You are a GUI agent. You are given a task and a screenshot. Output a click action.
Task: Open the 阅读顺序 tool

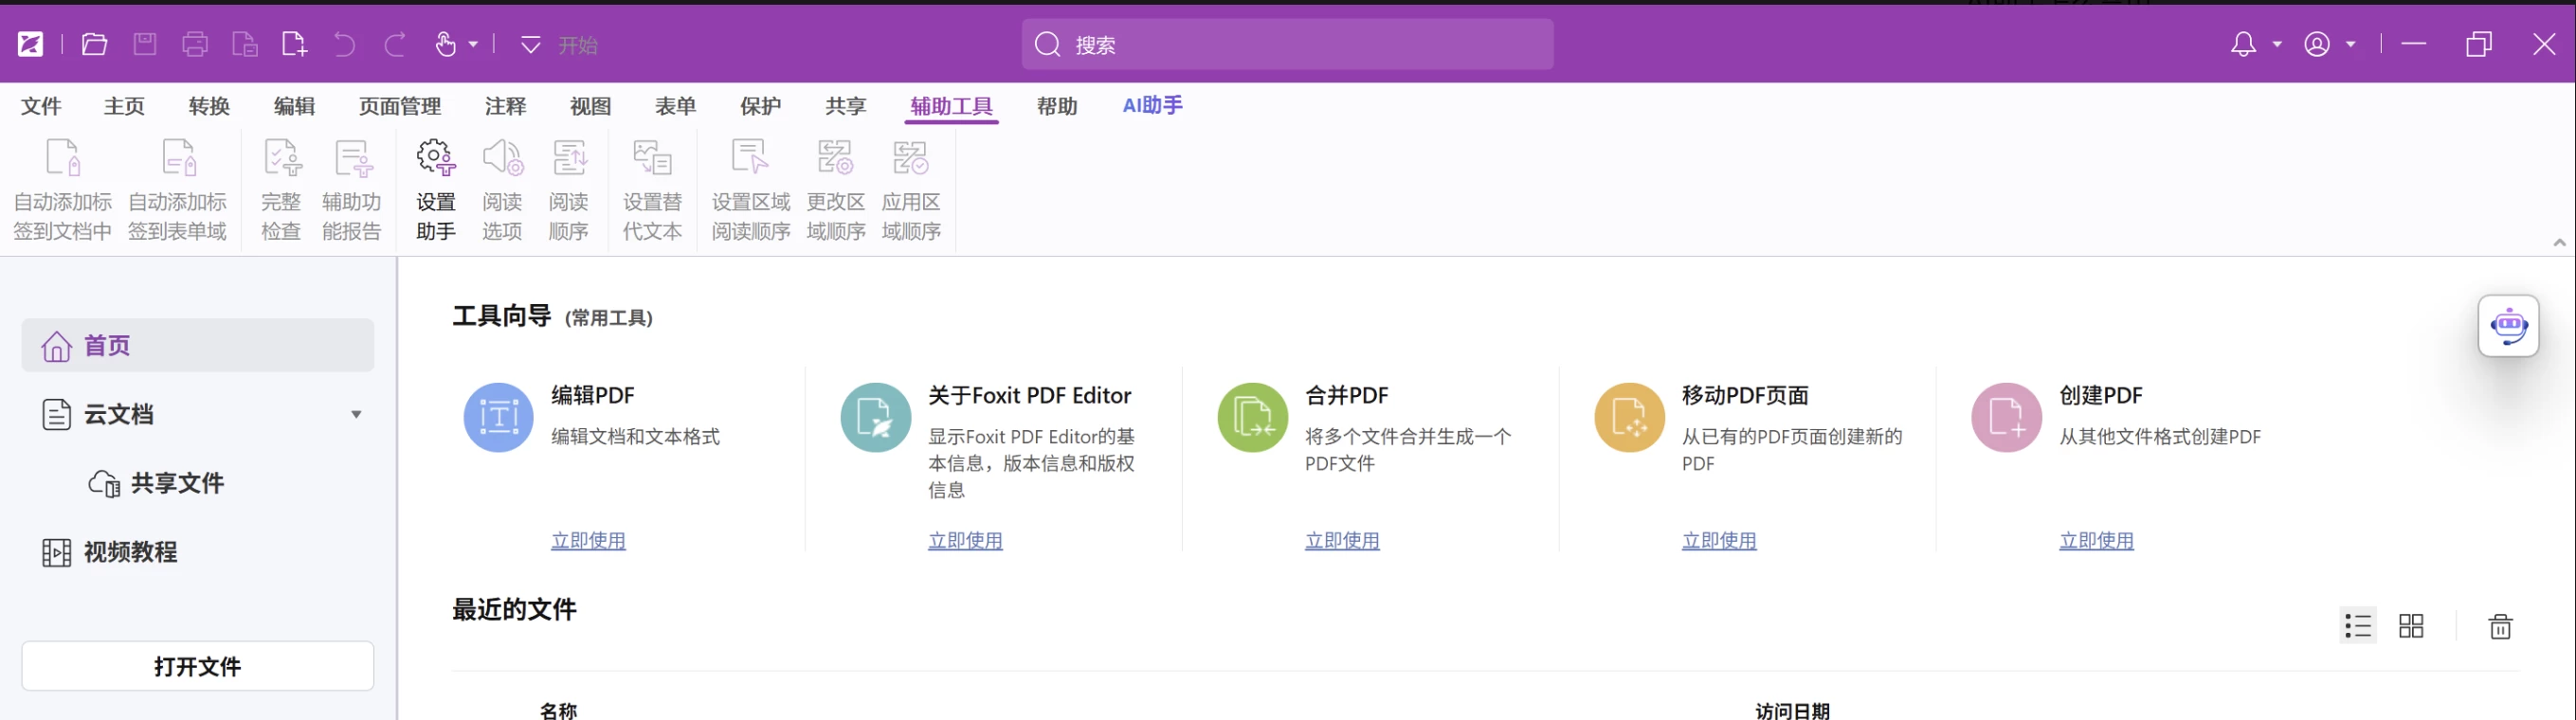pos(569,190)
